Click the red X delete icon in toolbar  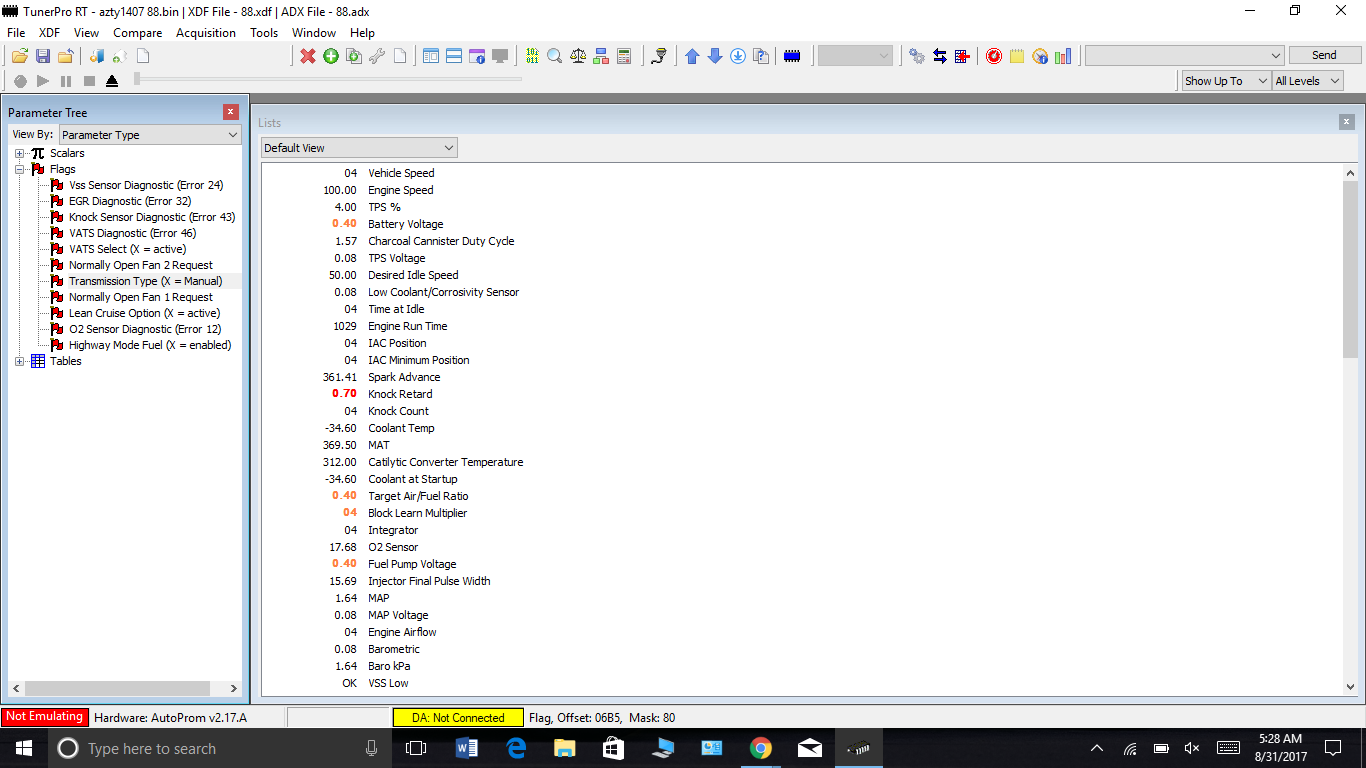(x=308, y=56)
